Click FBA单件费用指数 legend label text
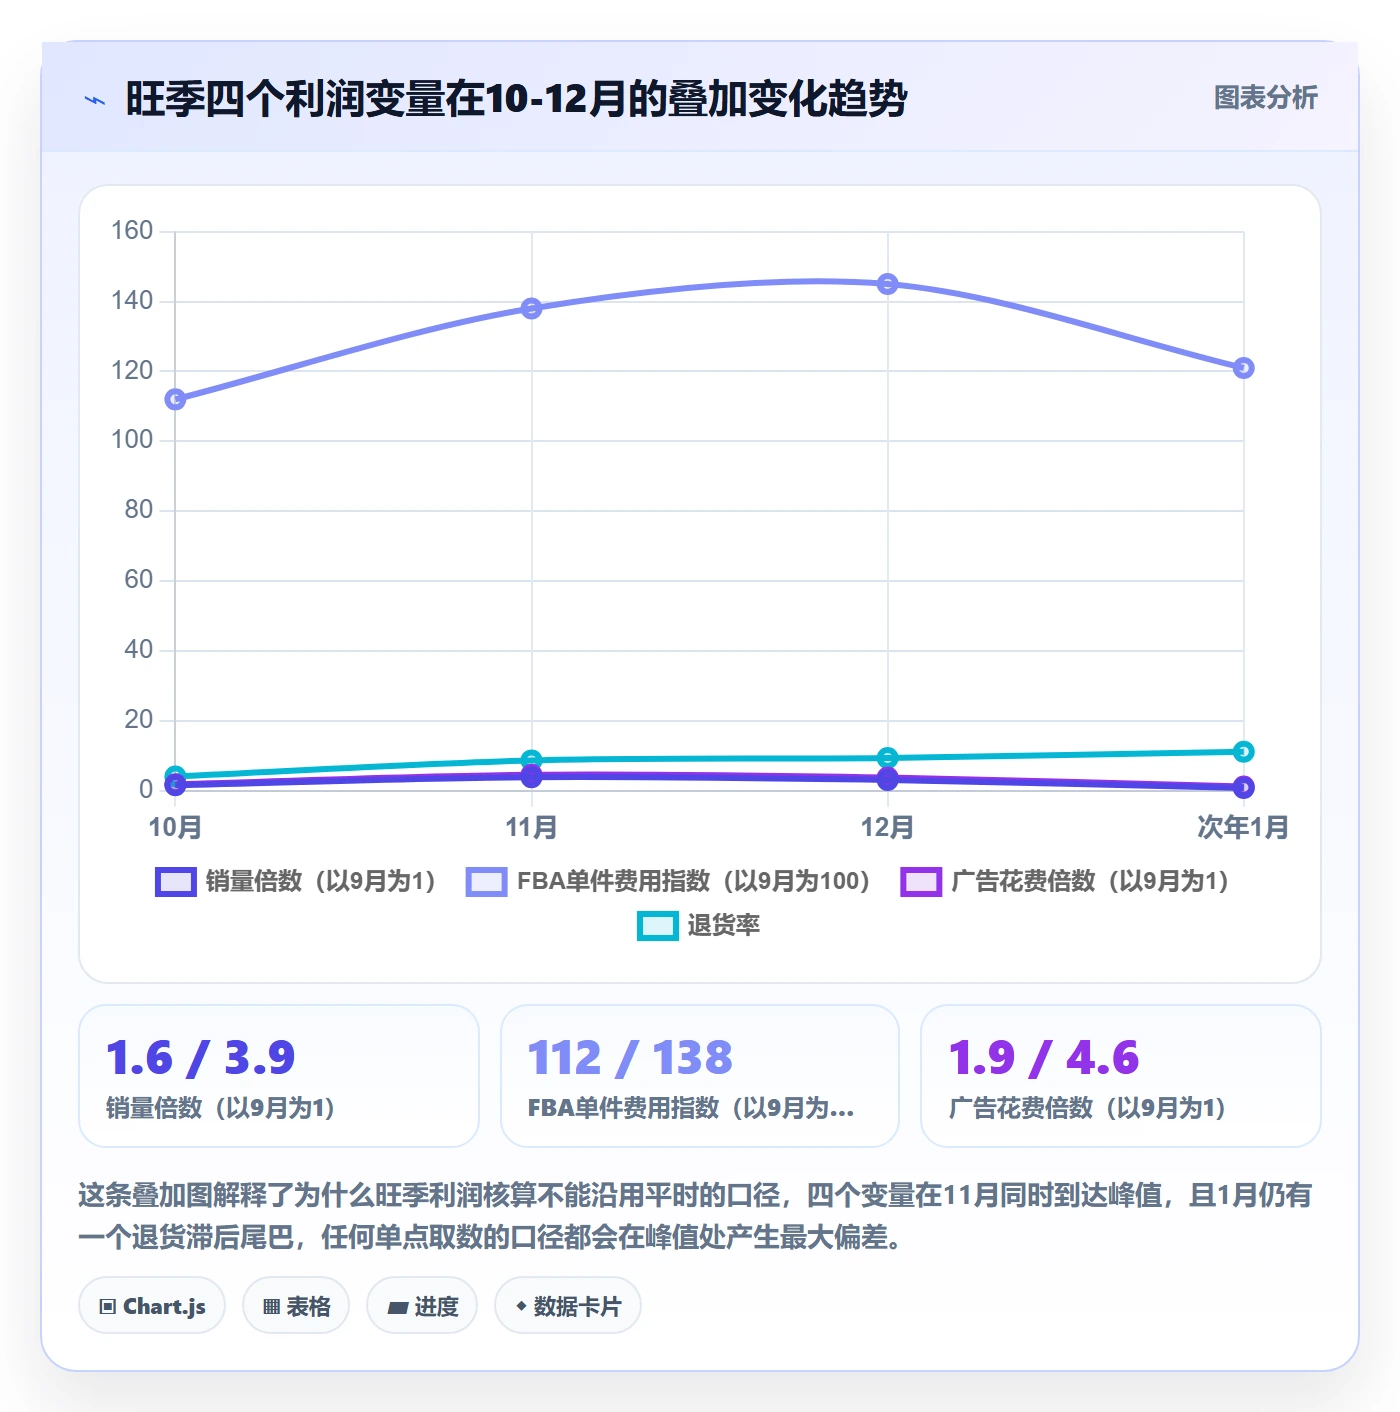This screenshot has width=1400, height=1412. point(694,882)
